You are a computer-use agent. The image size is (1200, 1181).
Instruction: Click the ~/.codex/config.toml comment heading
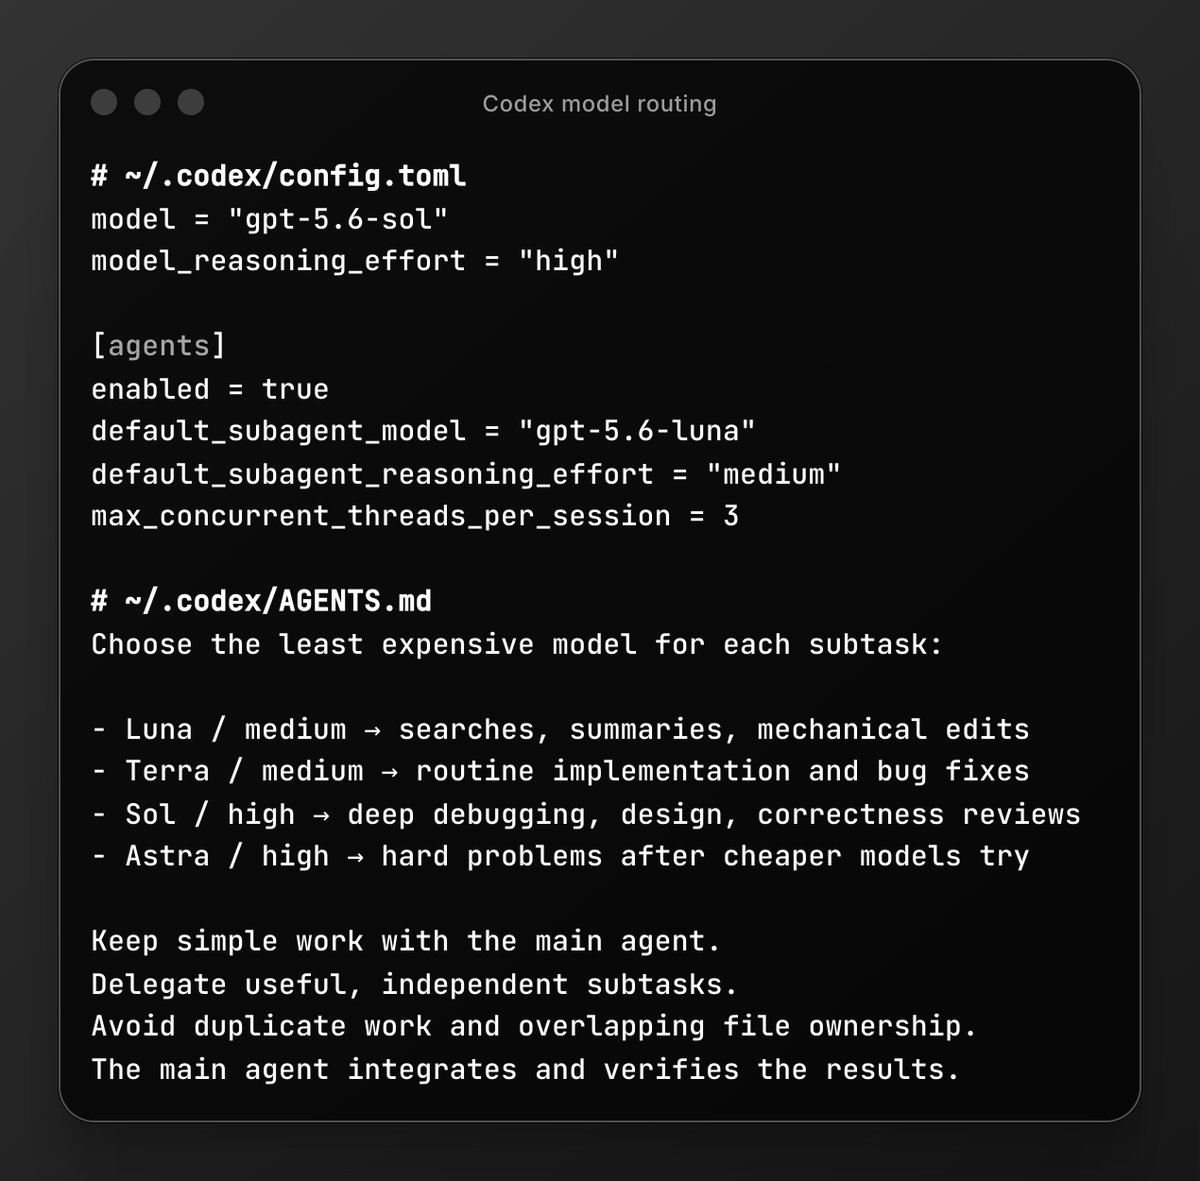coord(278,176)
